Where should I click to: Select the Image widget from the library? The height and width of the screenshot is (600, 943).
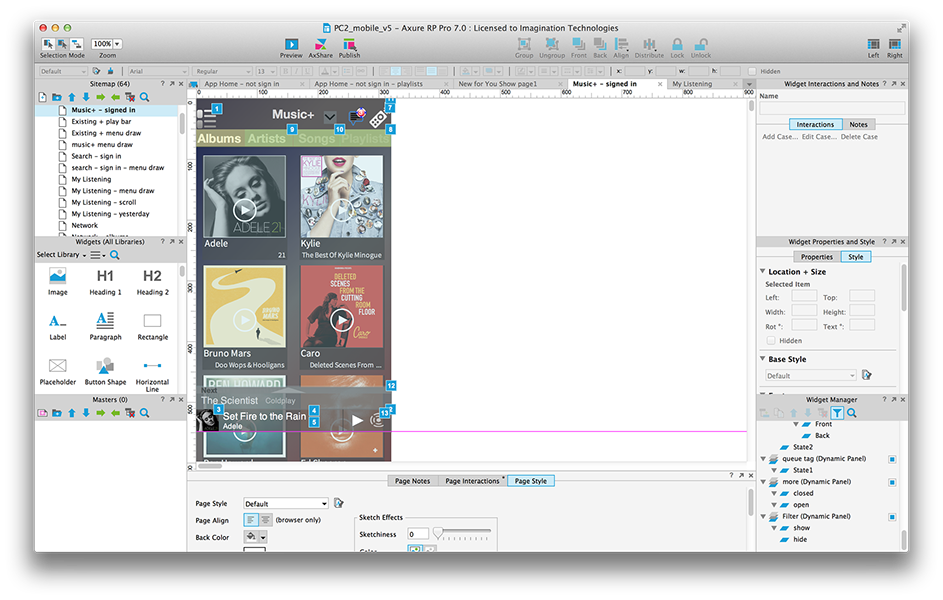point(58,277)
